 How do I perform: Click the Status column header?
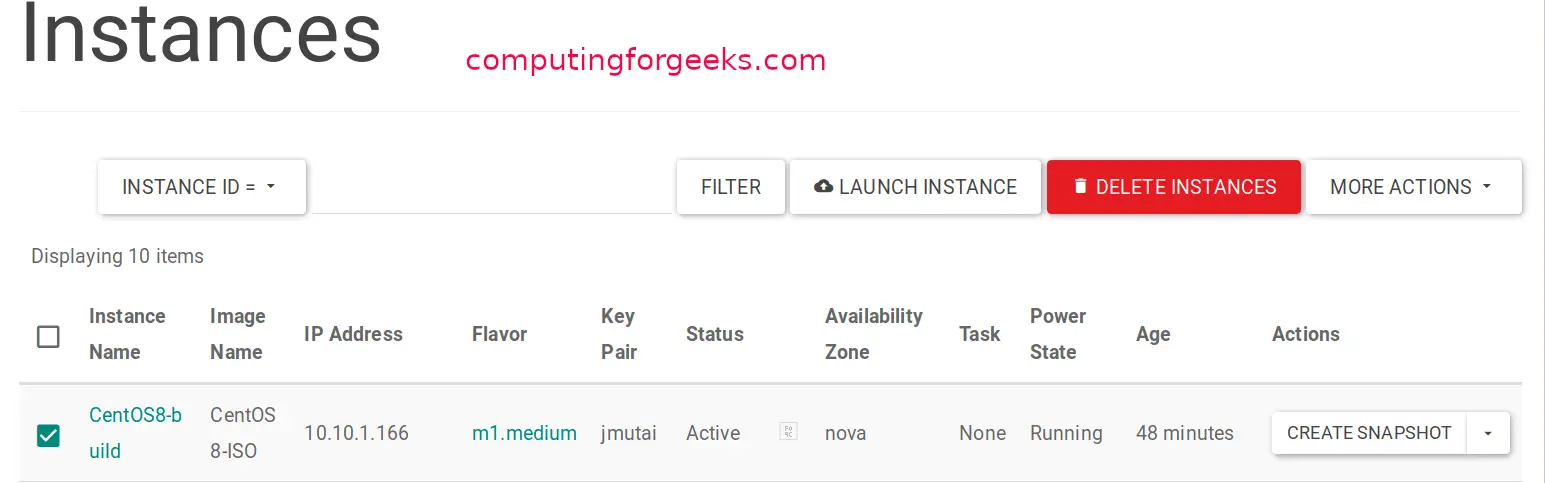714,334
